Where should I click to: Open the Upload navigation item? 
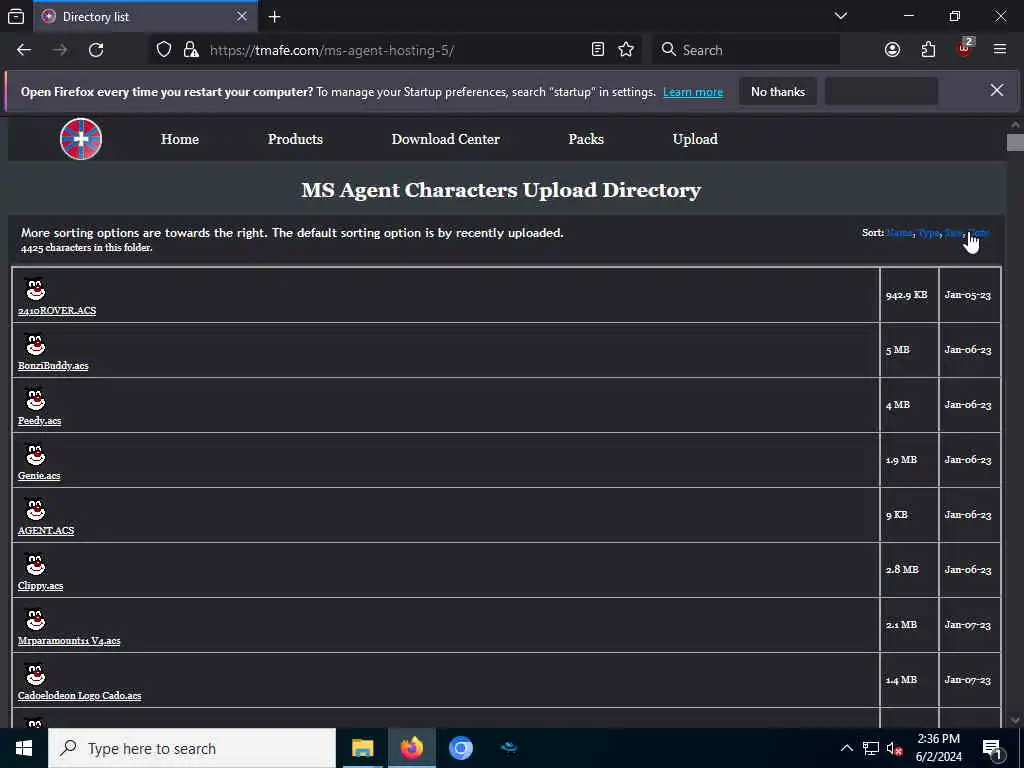[695, 139]
